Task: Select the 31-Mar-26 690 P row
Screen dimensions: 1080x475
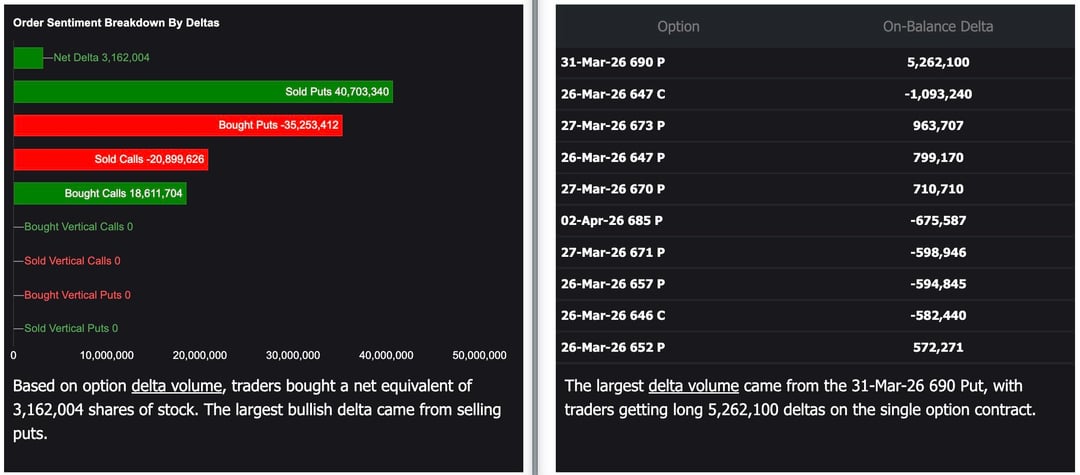Action: click(815, 62)
